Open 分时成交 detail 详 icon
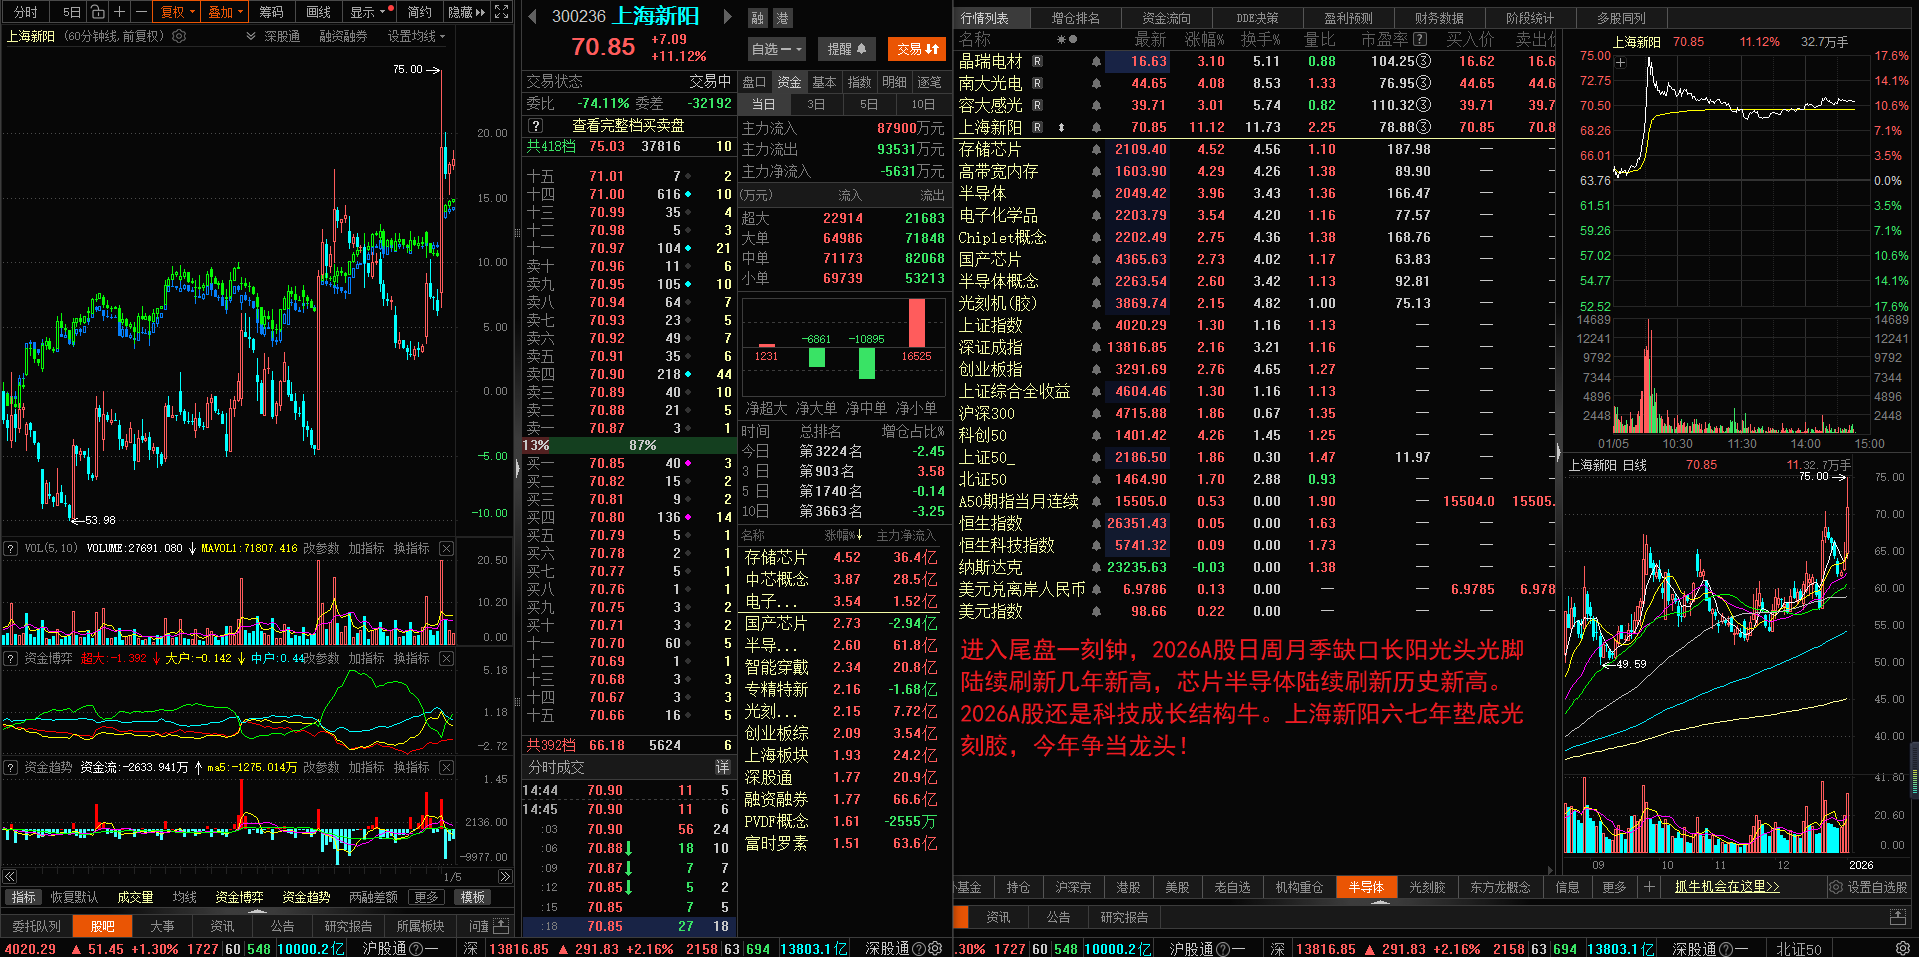The width and height of the screenshot is (1919, 957). (723, 767)
